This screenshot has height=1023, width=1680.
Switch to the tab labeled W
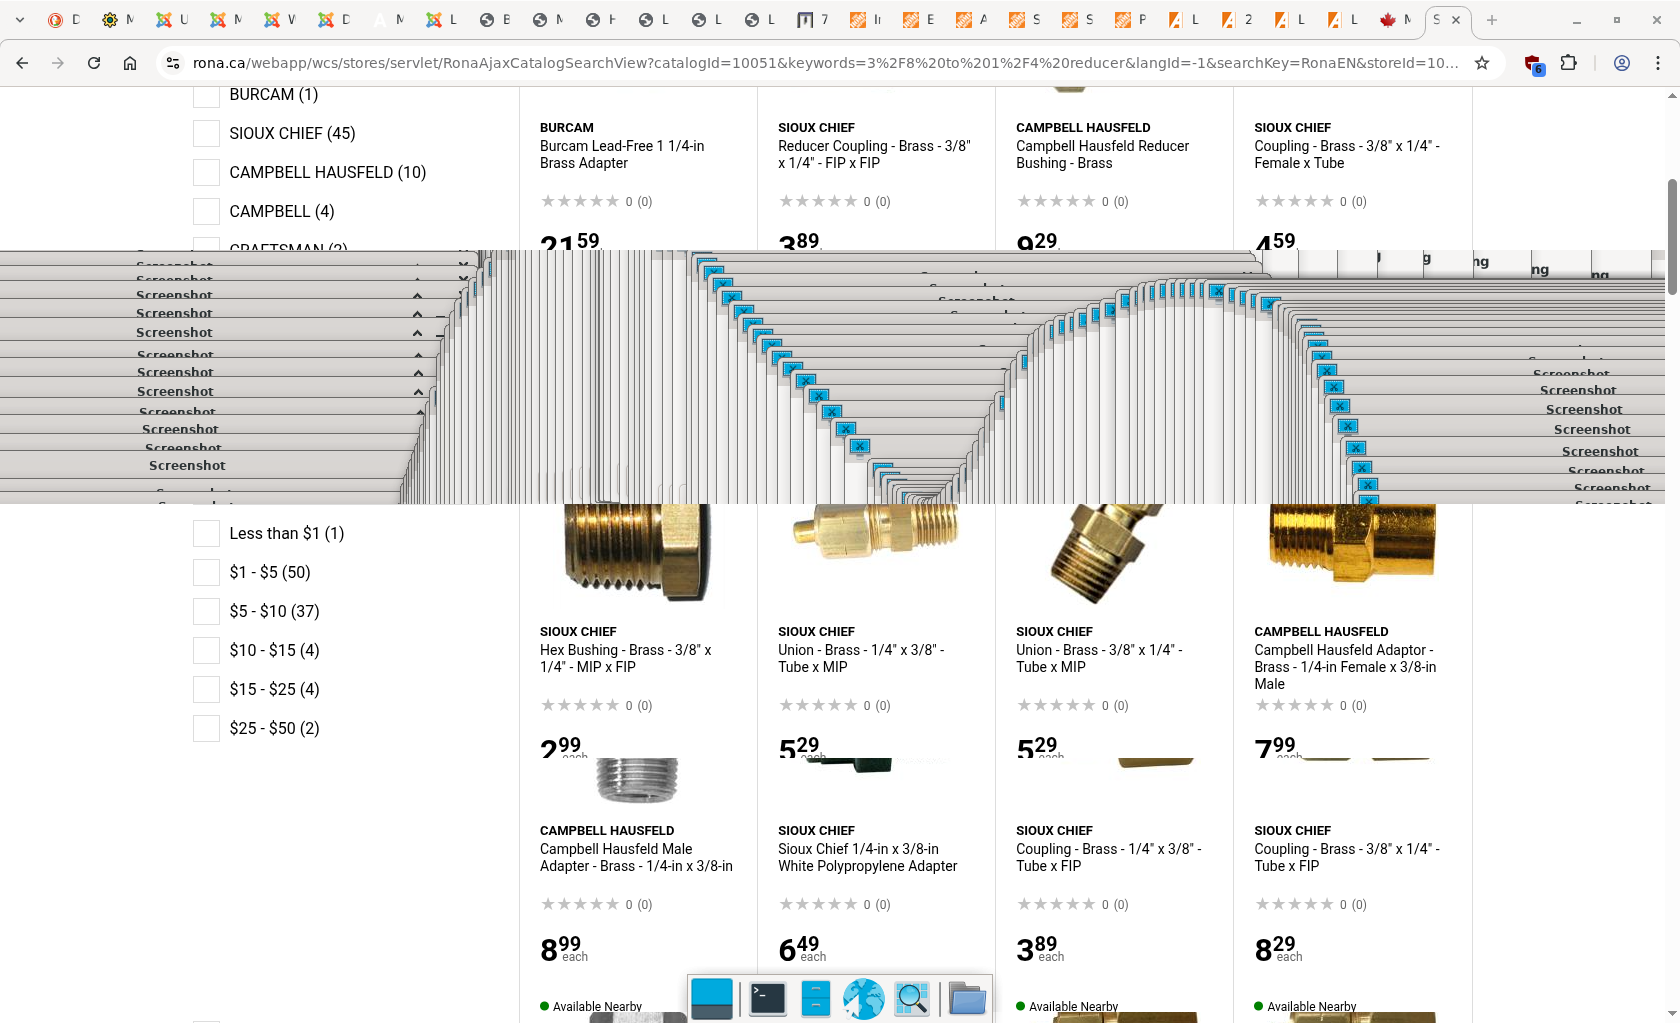(280, 20)
